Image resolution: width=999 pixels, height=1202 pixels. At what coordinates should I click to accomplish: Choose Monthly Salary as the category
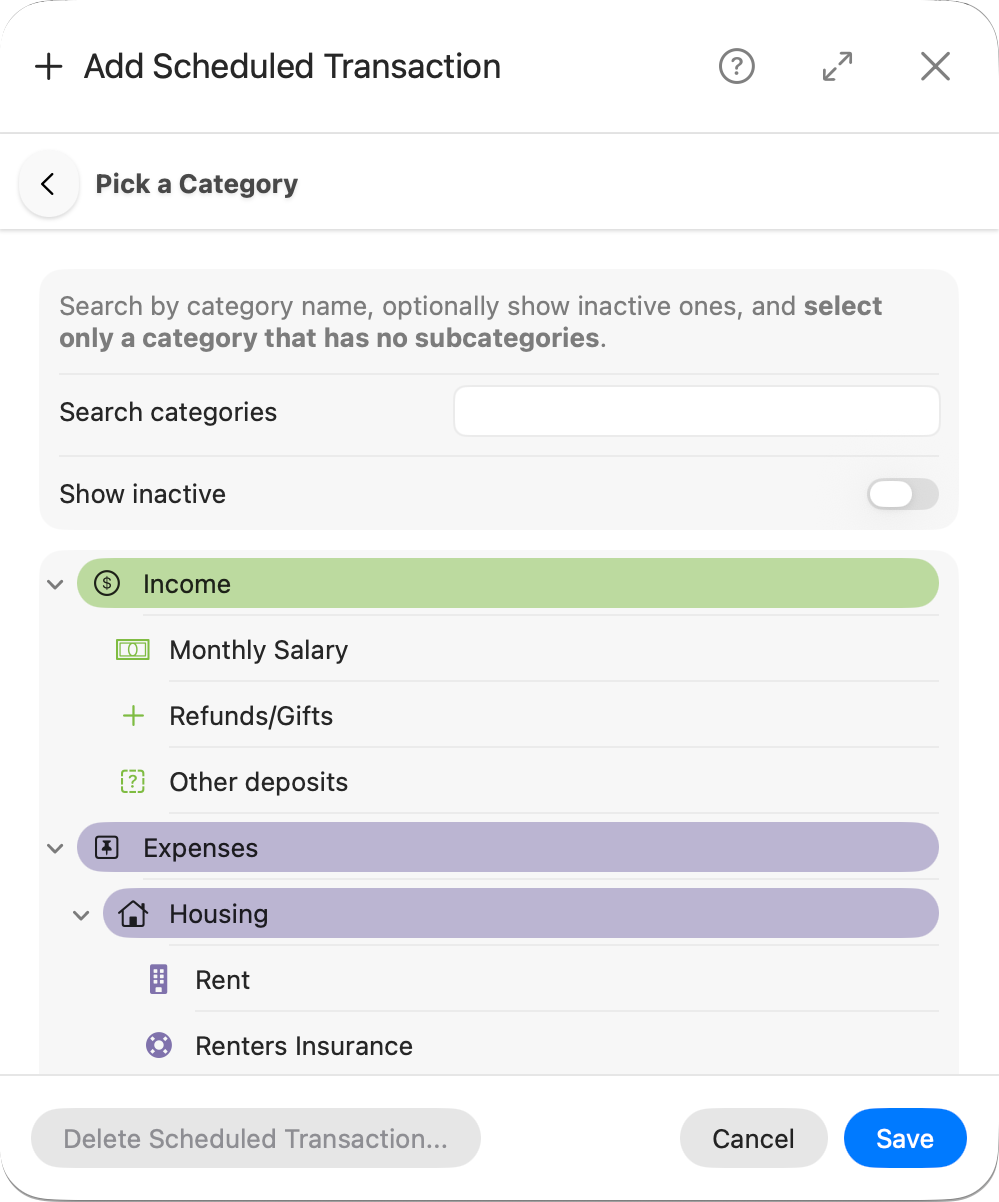tap(258, 649)
